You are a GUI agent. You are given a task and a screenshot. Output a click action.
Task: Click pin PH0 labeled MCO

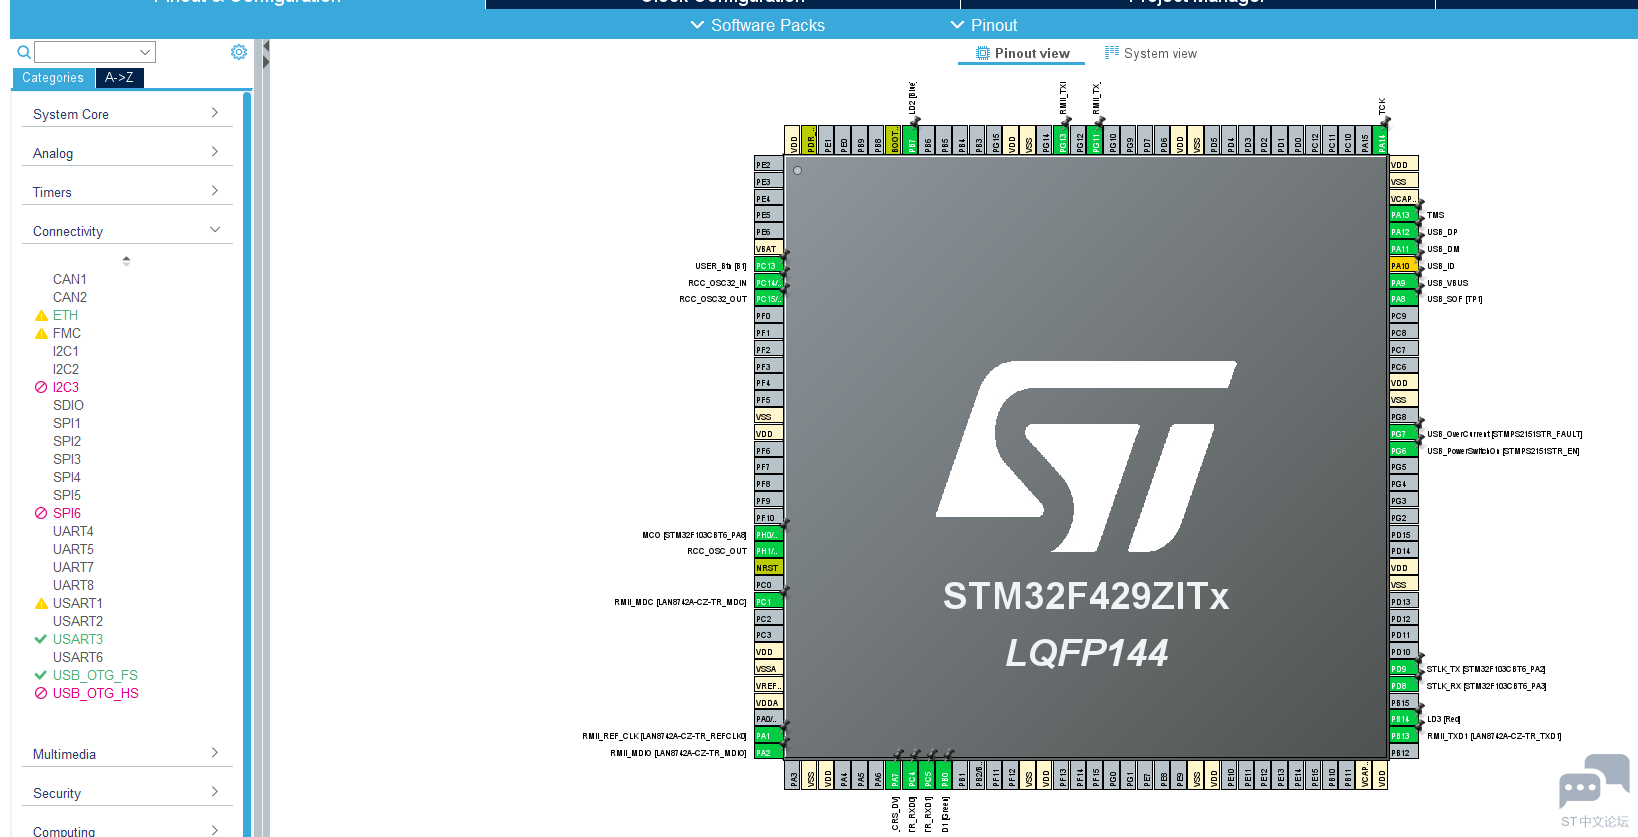[x=768, y=535]
